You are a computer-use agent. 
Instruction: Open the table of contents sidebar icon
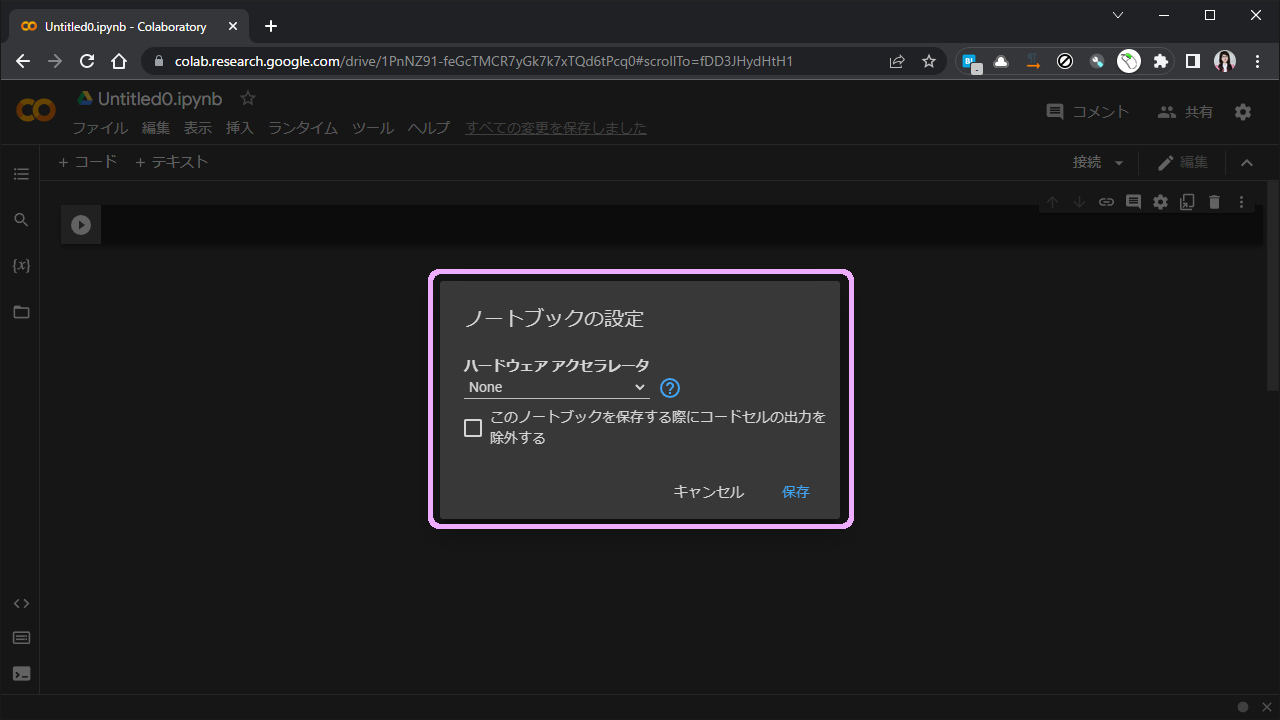21,174
